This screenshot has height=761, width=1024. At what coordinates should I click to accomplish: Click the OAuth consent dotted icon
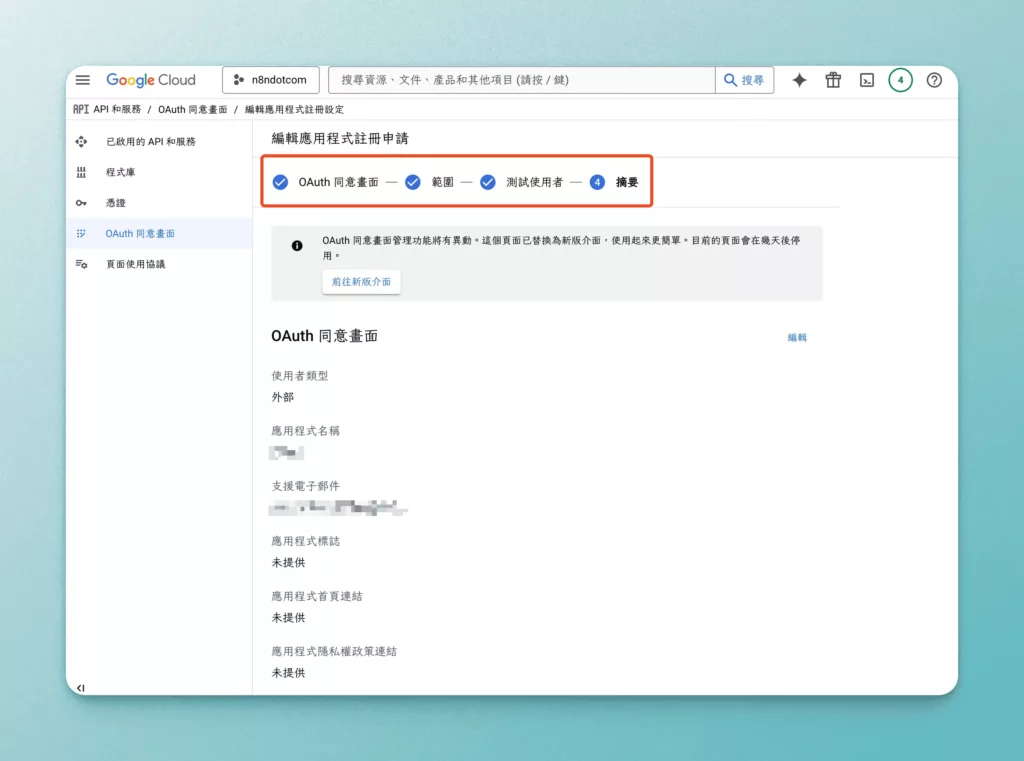coord(81,233)
